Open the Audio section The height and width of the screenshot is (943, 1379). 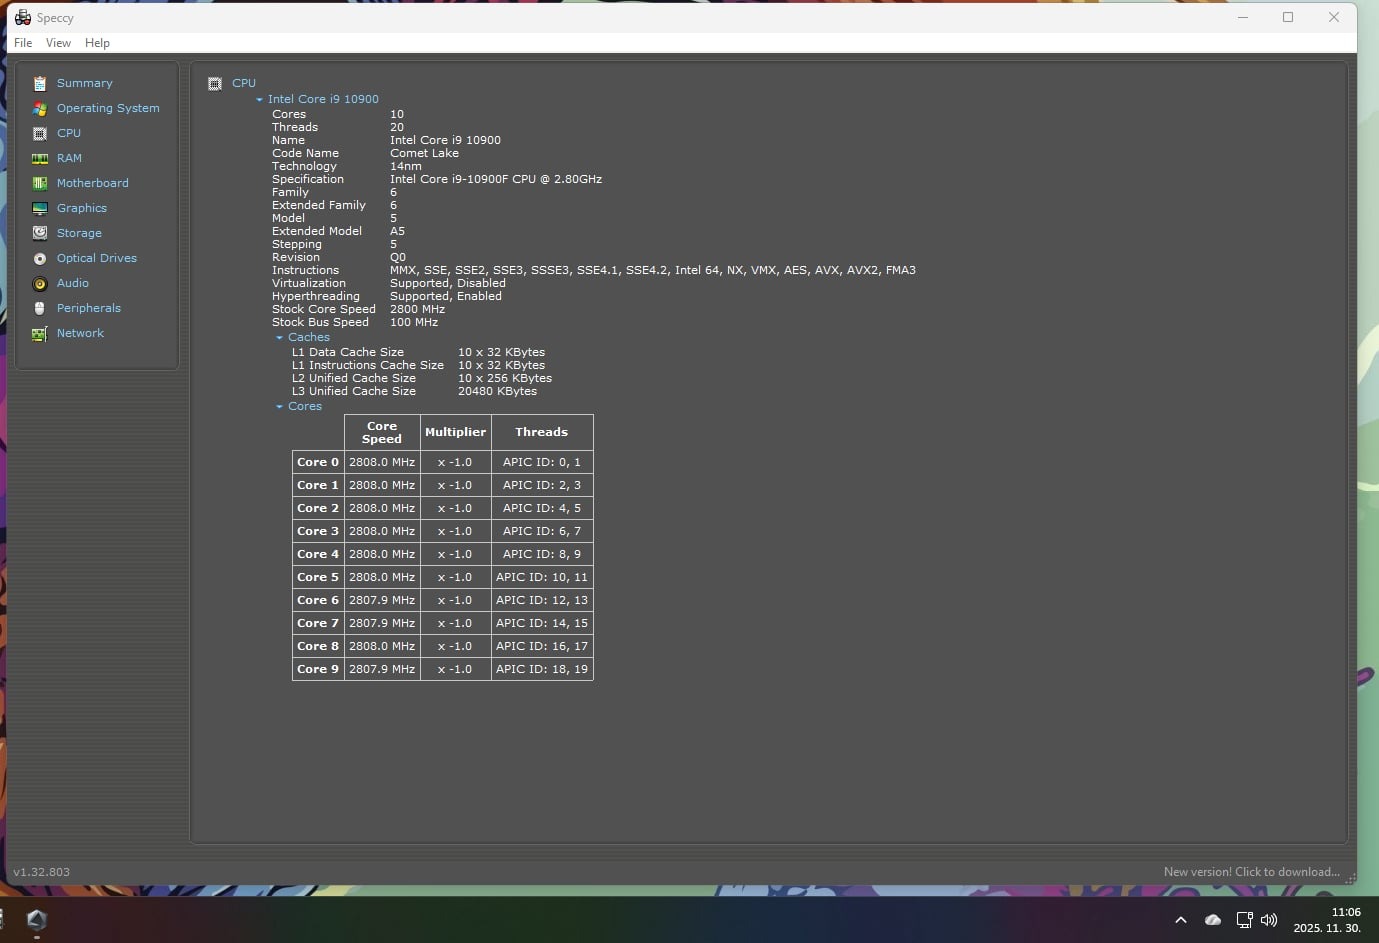73,283
